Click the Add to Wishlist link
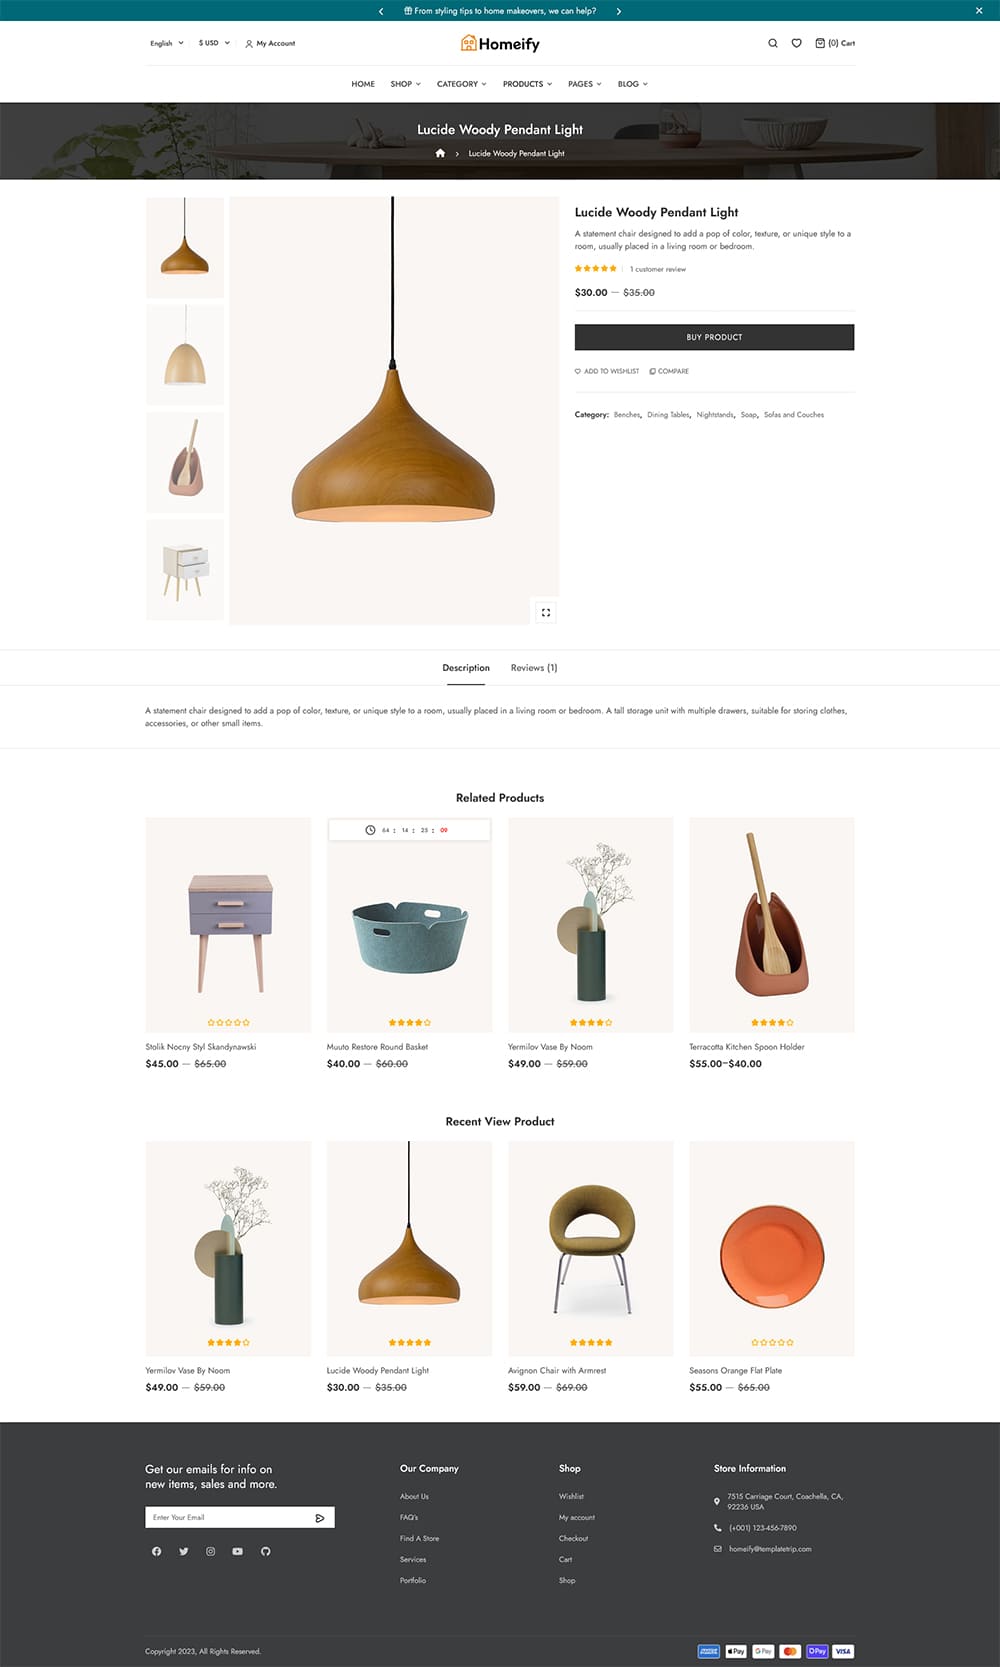 (x=607, y=371)
